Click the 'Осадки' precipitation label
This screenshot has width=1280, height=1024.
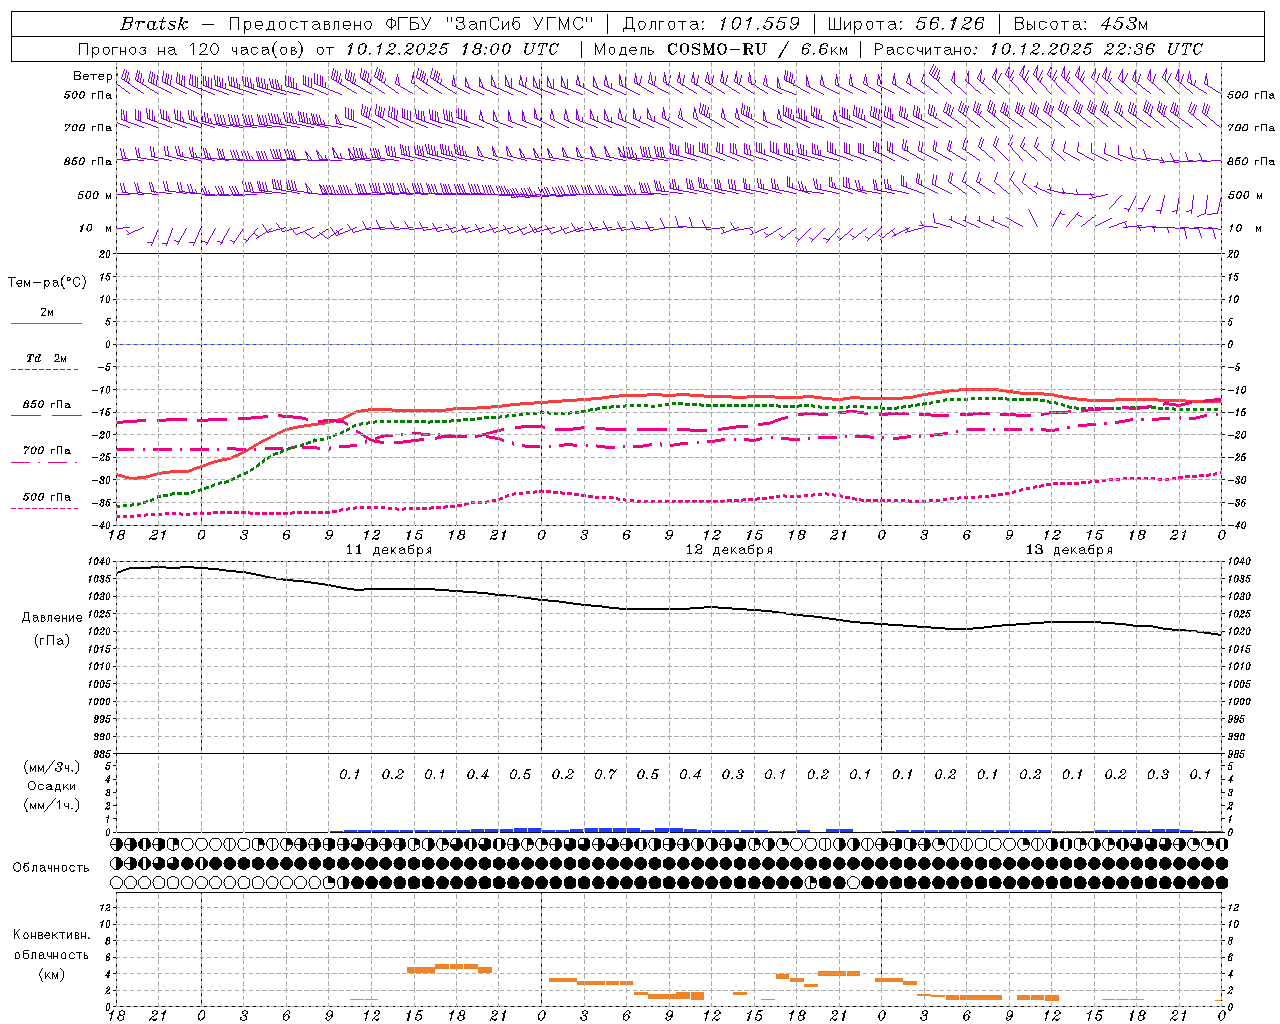point(52,785)
